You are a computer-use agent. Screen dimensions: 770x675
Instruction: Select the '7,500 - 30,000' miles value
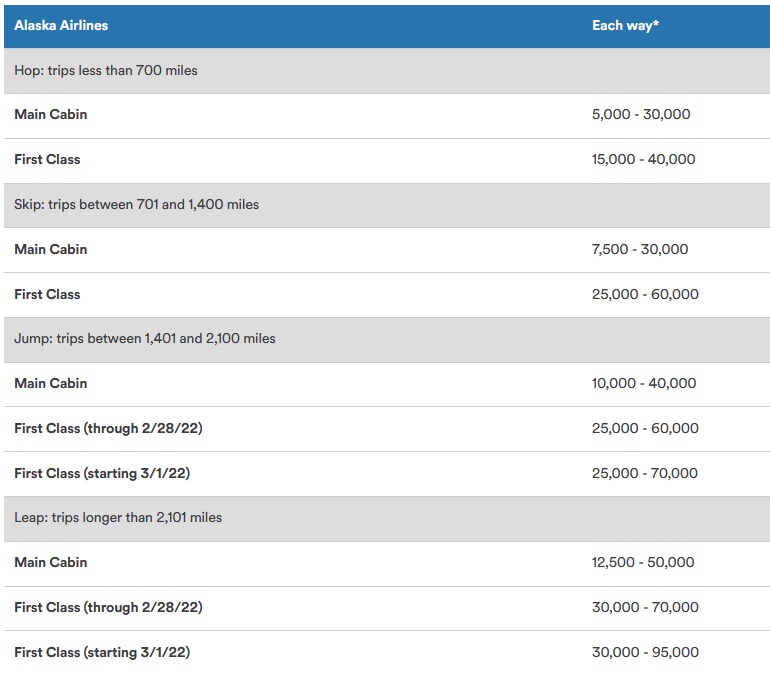[x=640, y=250]
